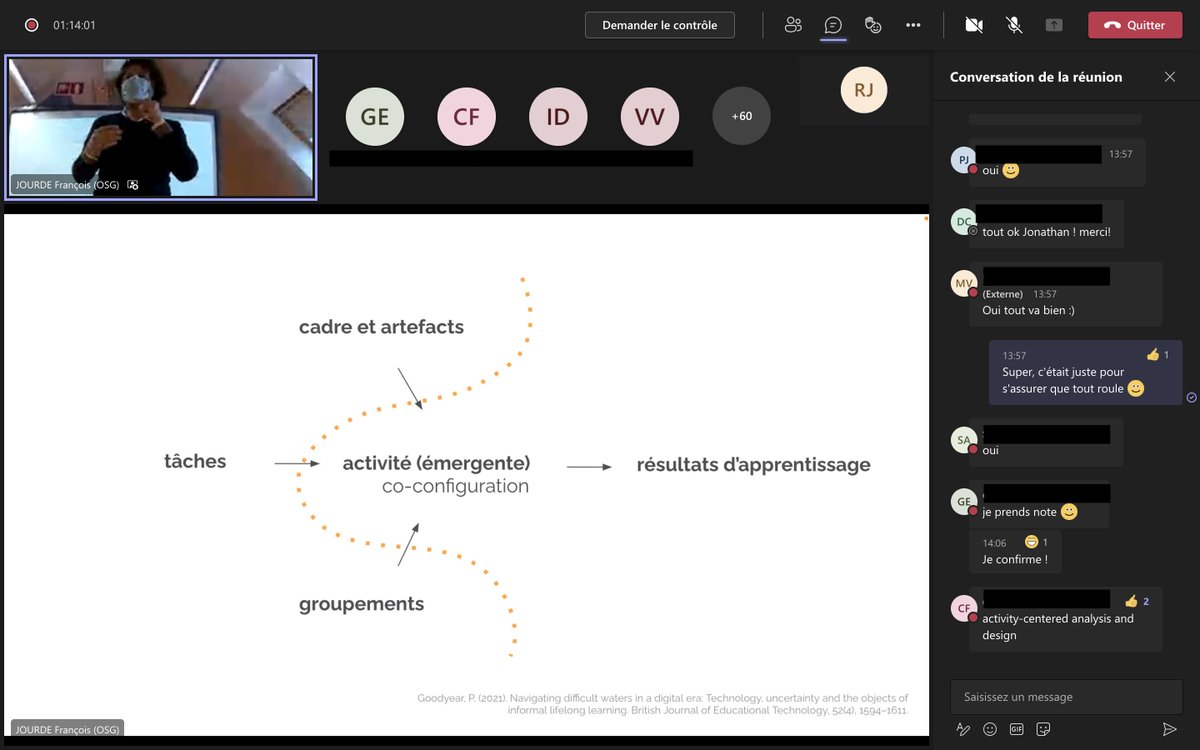
Task: Send the chat message
Action: (1169, 729)
